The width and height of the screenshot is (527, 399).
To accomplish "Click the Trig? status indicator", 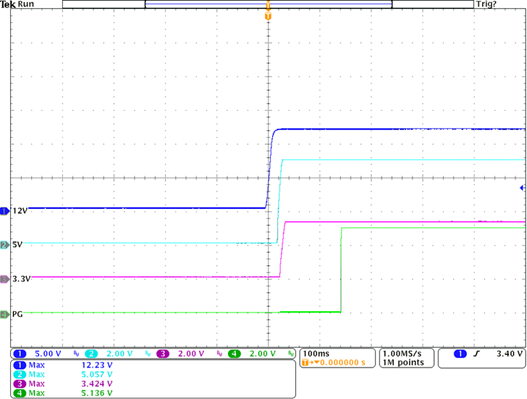I will click(486, 4).
